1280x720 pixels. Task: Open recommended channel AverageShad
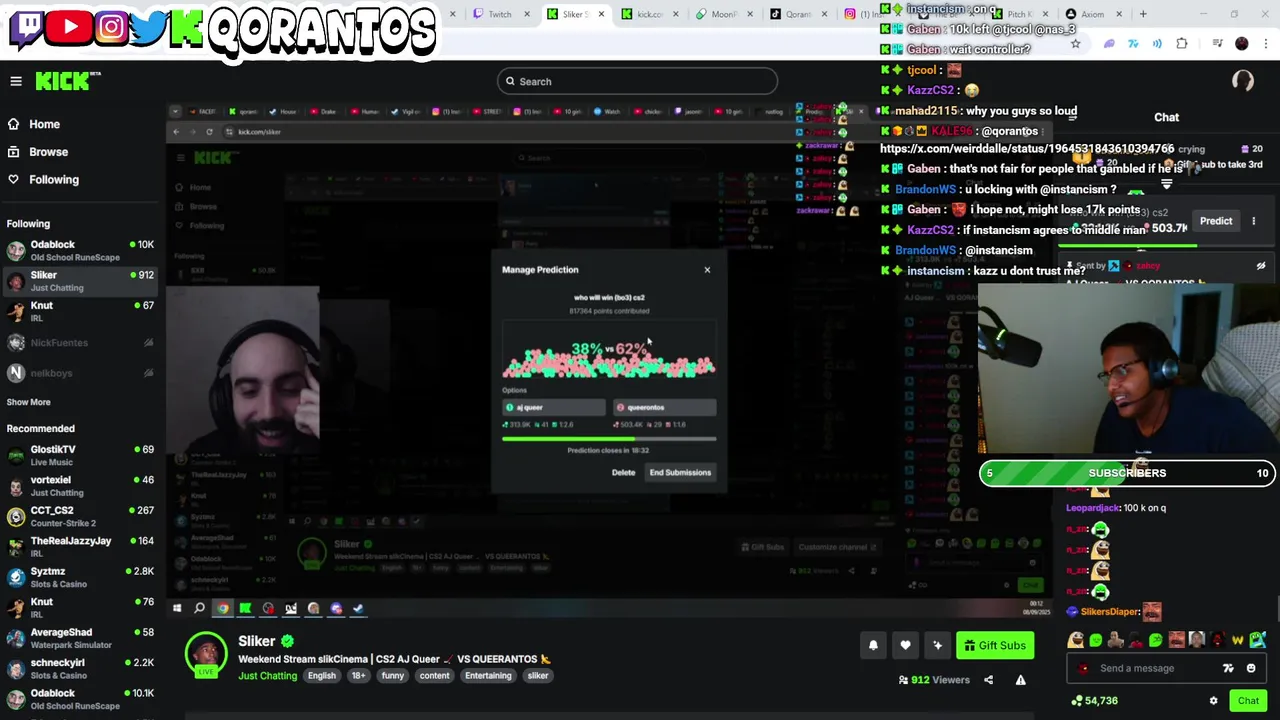pos(80,638)
